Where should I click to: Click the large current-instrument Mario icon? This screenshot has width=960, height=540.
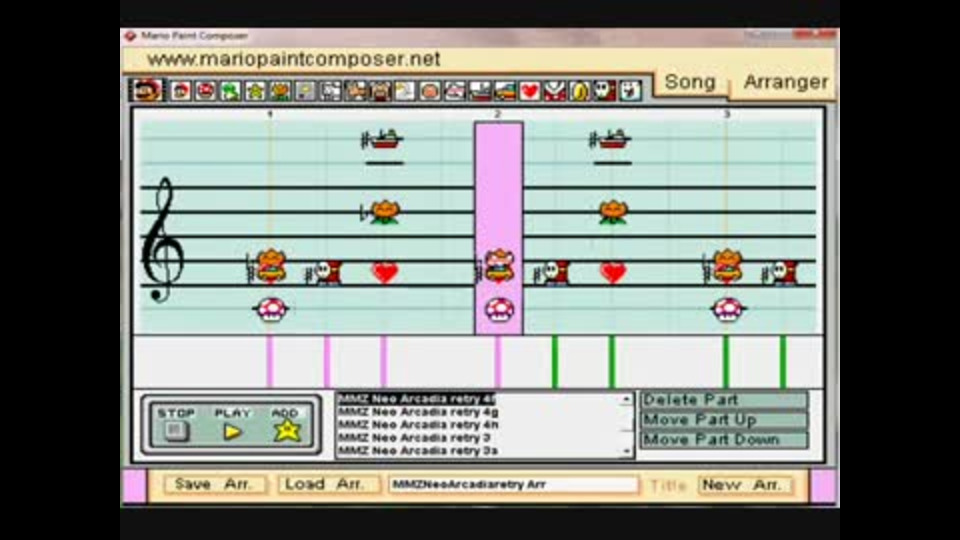(147, 91)
